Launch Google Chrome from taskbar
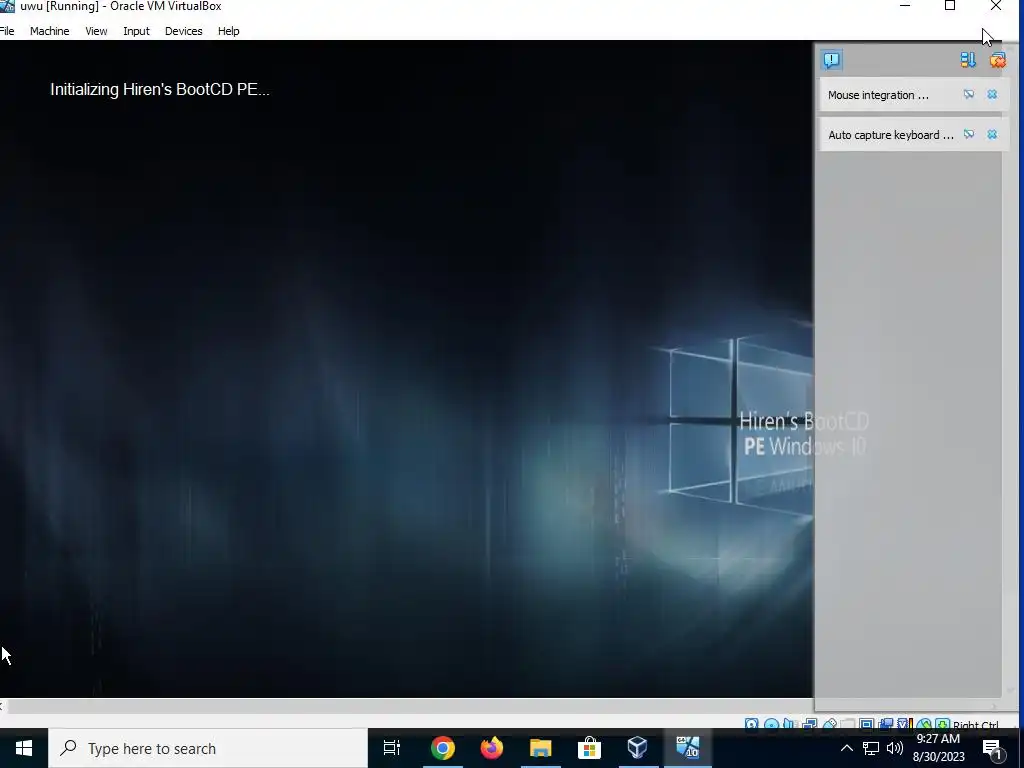The image size is (1024, 768). [x=442, y=748]
